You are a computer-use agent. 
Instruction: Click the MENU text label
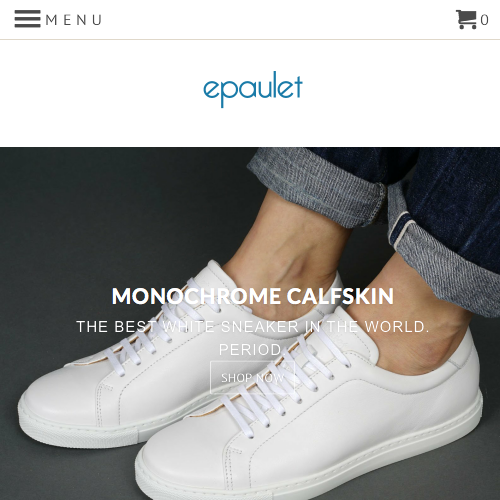(74, 20)
